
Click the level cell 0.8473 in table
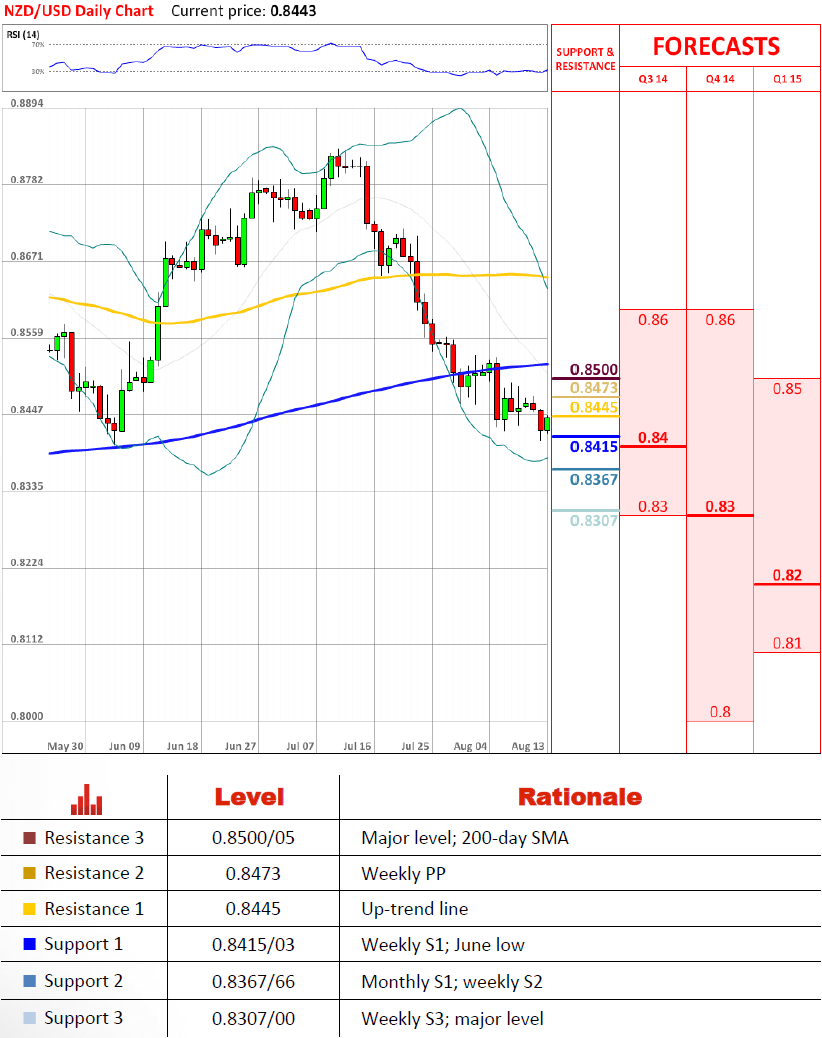253,874
